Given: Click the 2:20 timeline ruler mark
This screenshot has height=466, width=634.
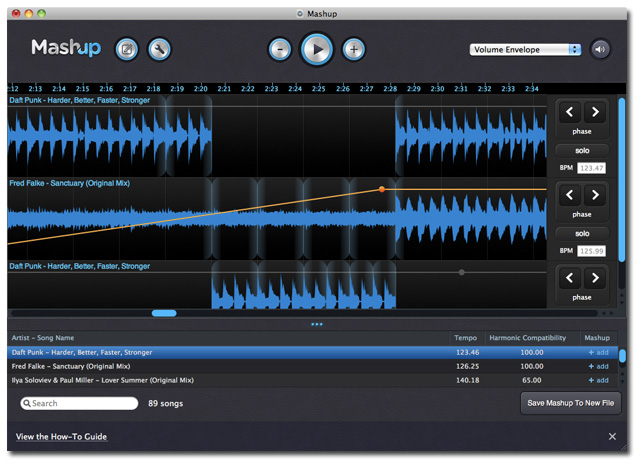Looking at the screenshot, I should tap(201, 89).
